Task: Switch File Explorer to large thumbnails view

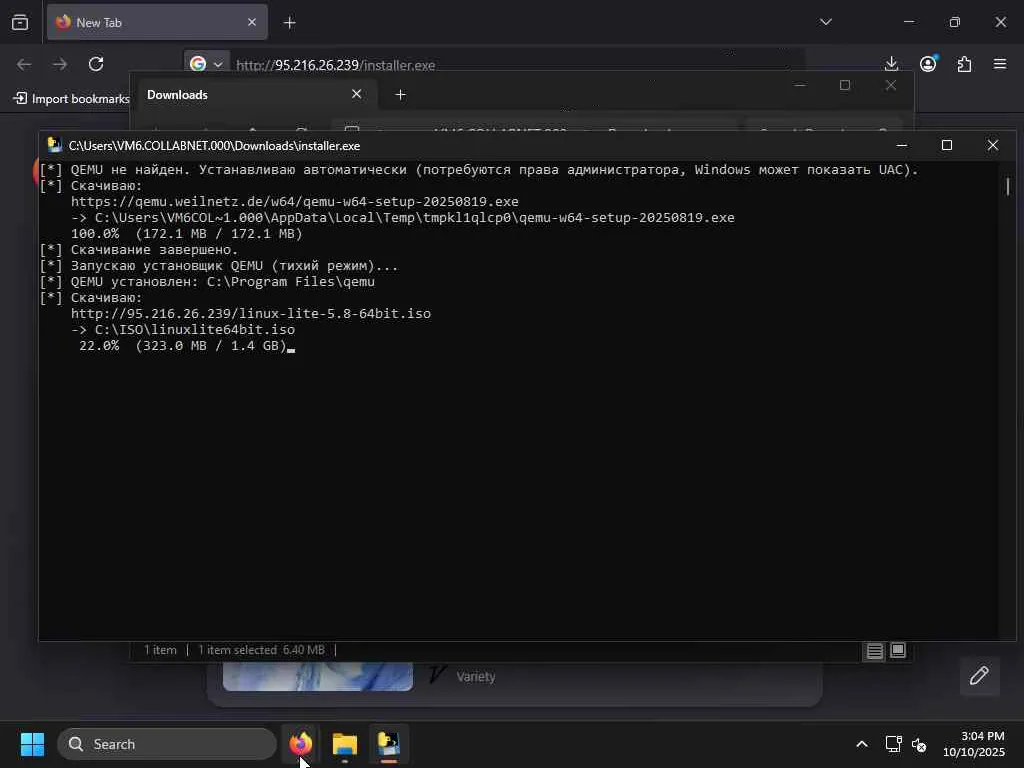Action: pos(898,650)
